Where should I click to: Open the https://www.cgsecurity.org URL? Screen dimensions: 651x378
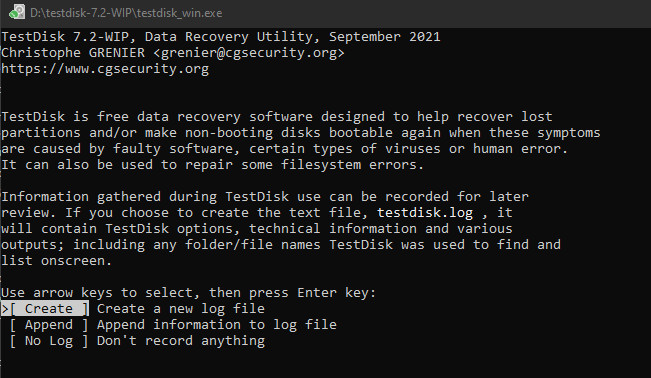click(105, 69)
